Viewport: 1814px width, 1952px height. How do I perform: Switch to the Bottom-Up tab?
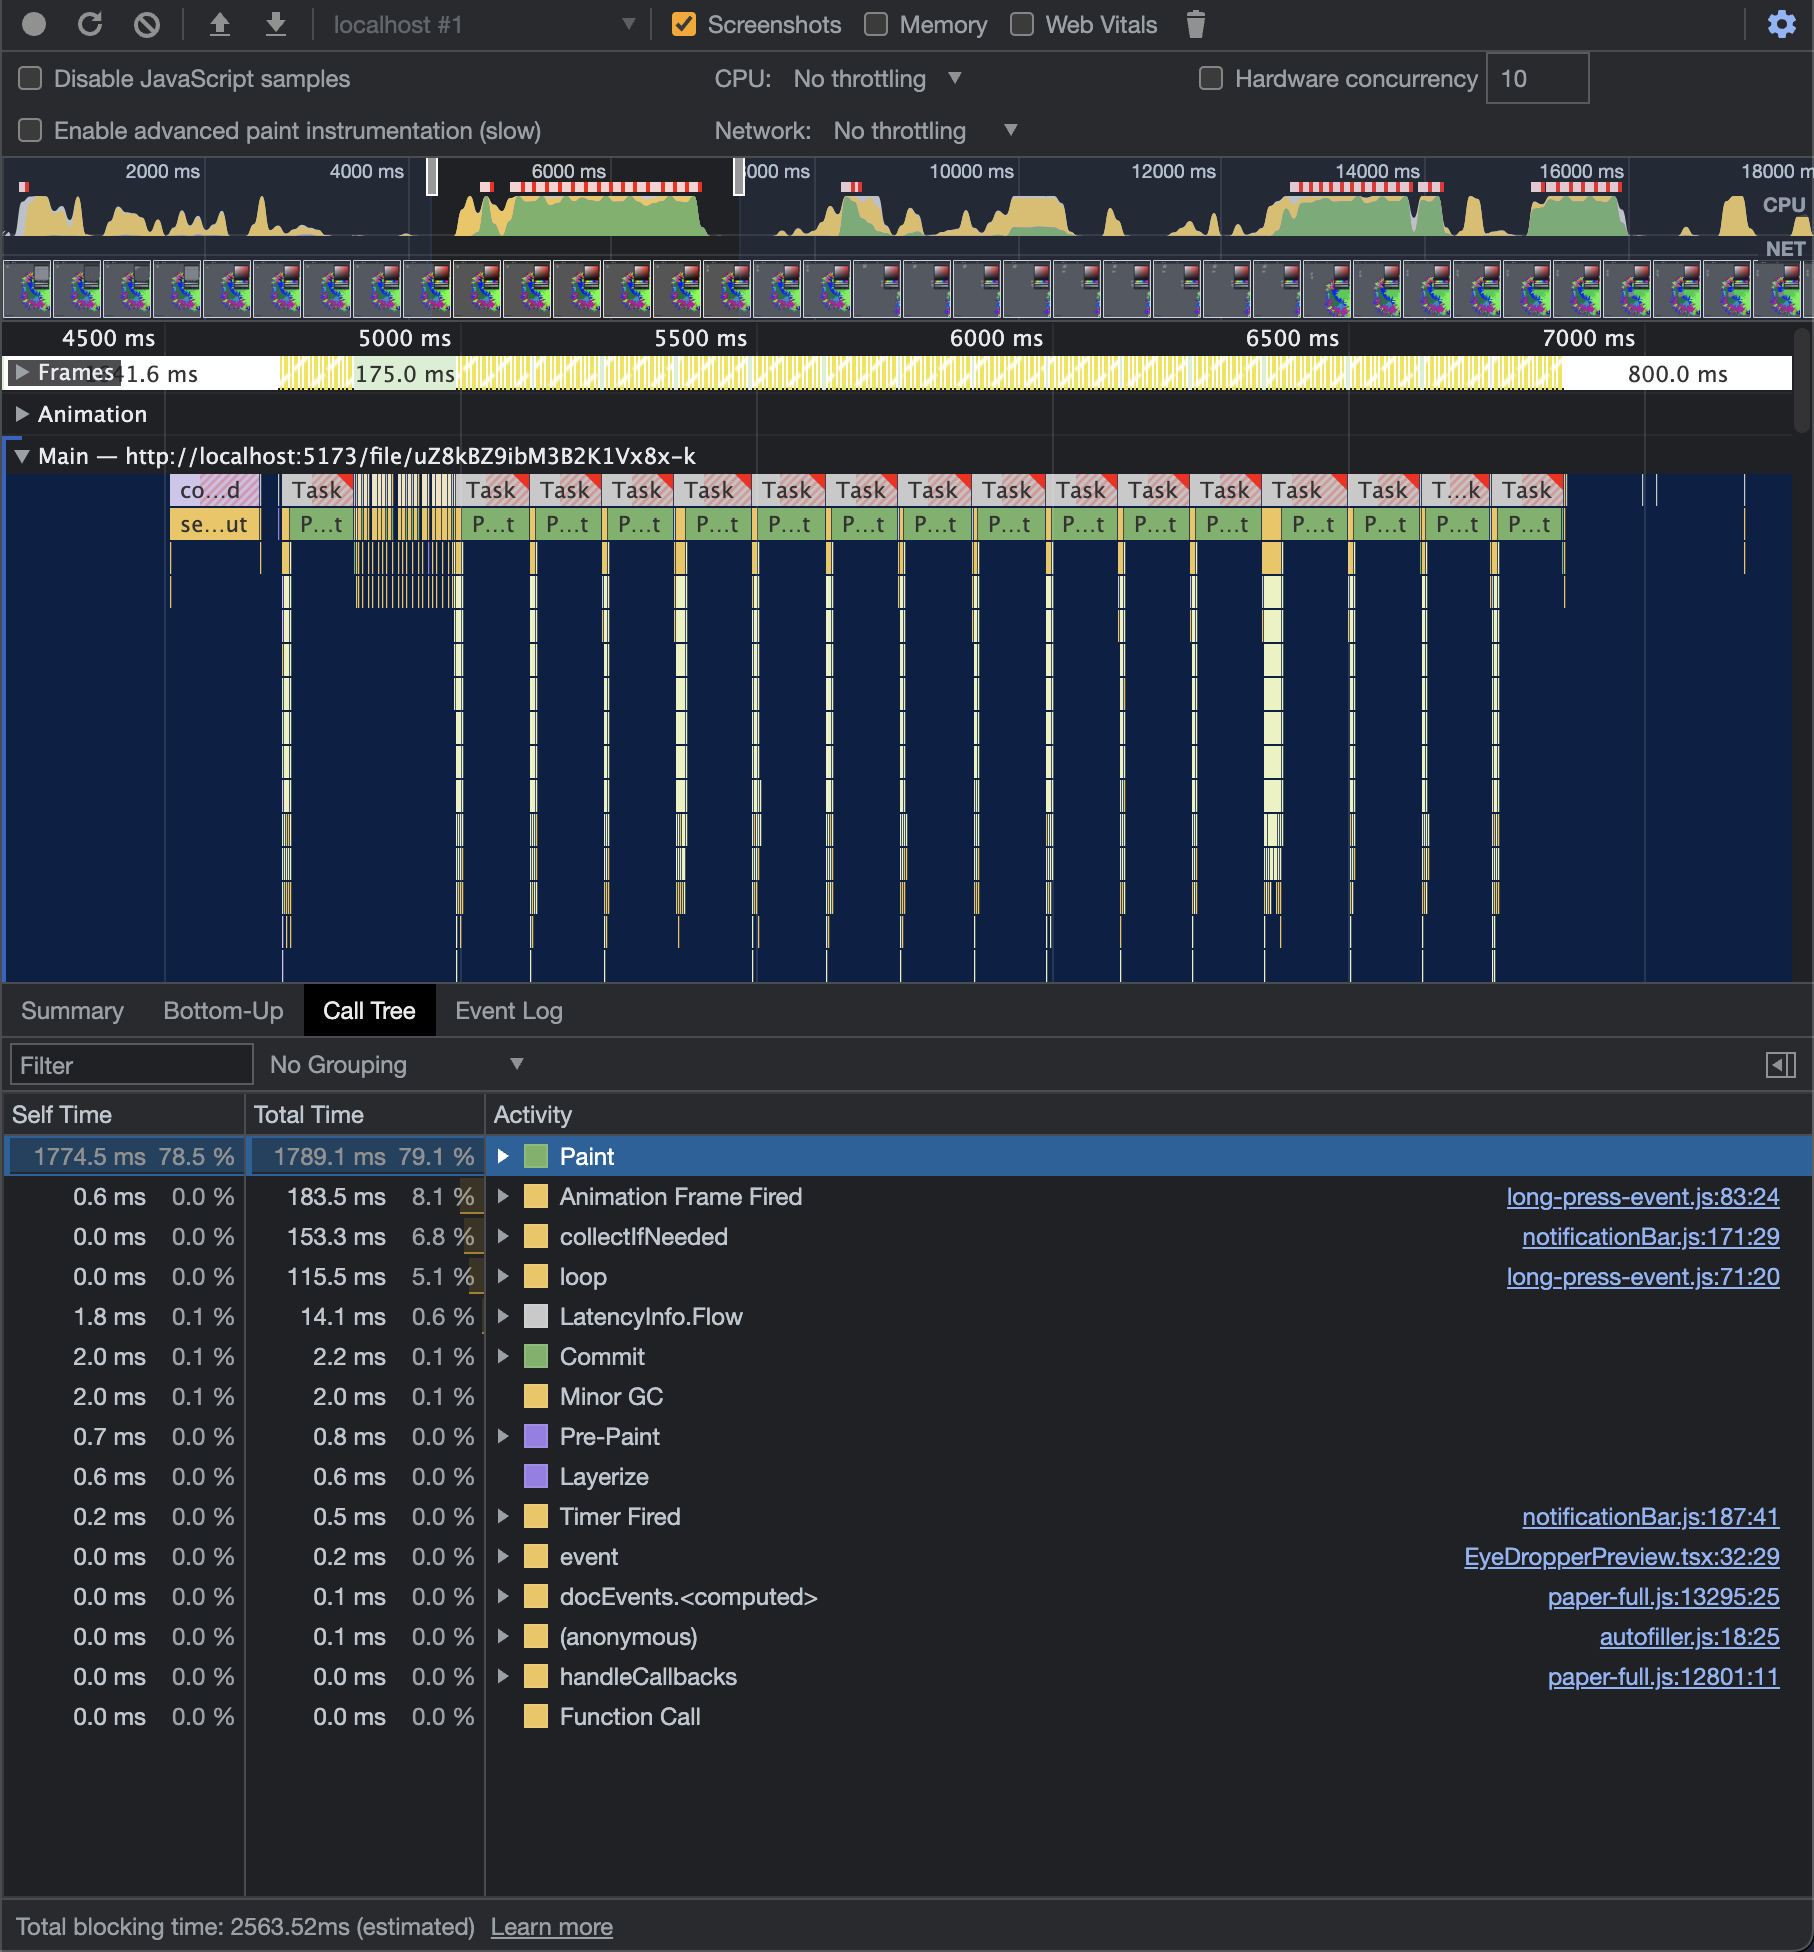pos(222,1010)
